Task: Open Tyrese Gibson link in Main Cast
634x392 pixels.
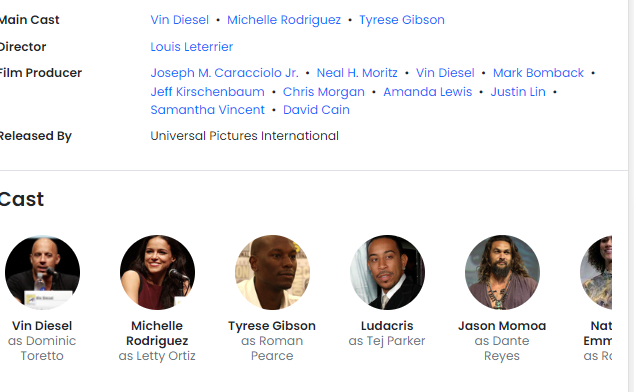Action: pos(402,20)
